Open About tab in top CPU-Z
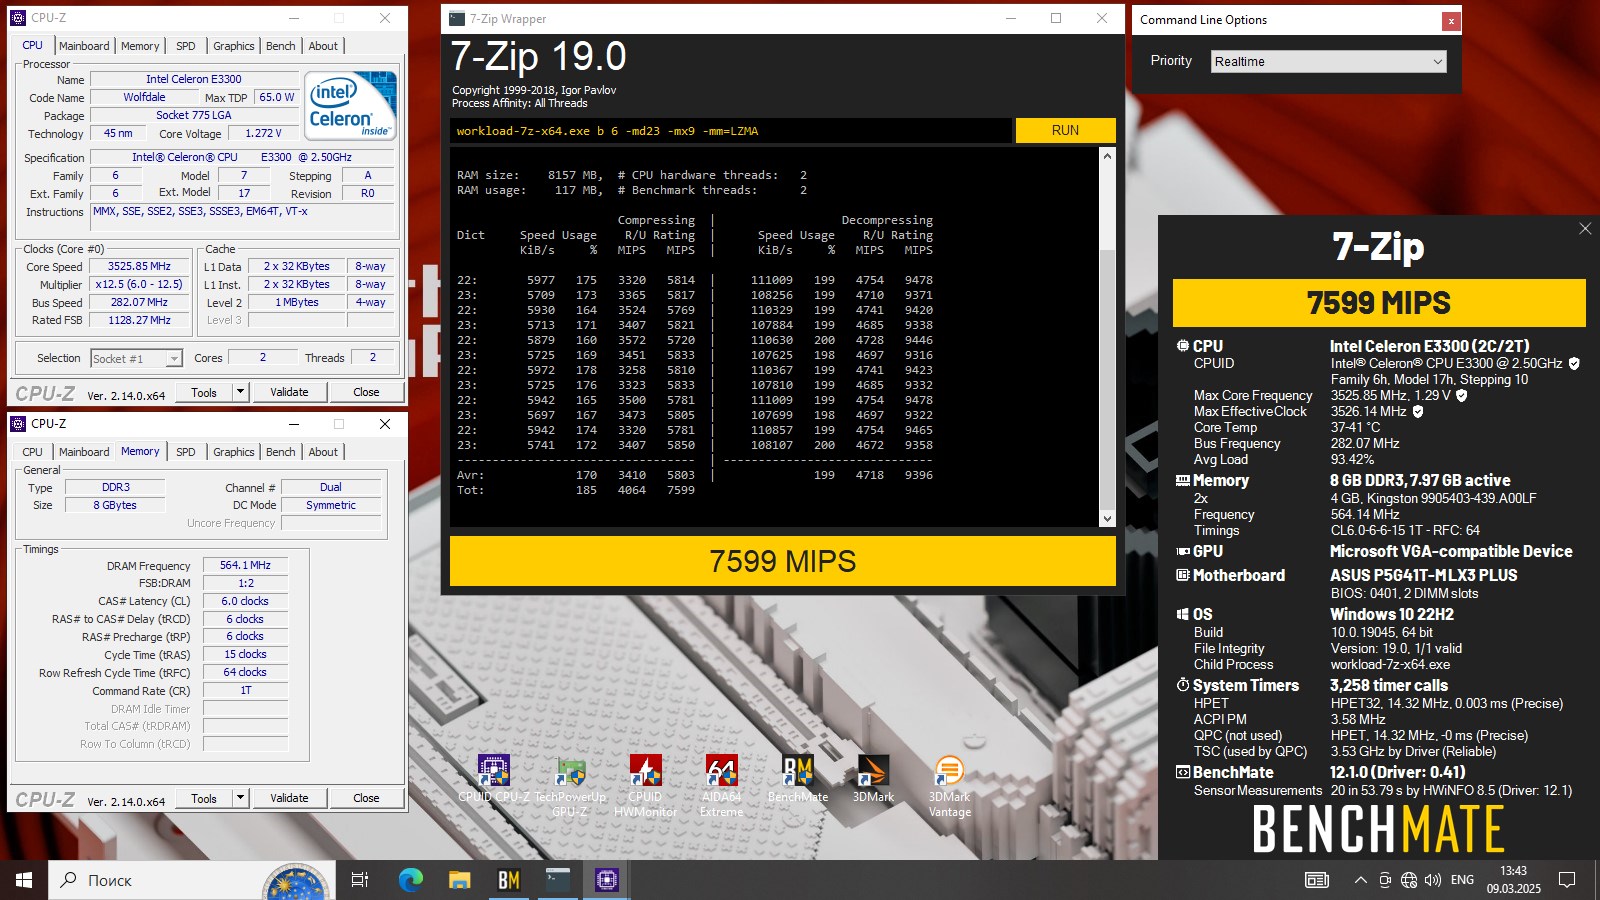The height and width of the screenshot is (900, 1600). (323, 46)
